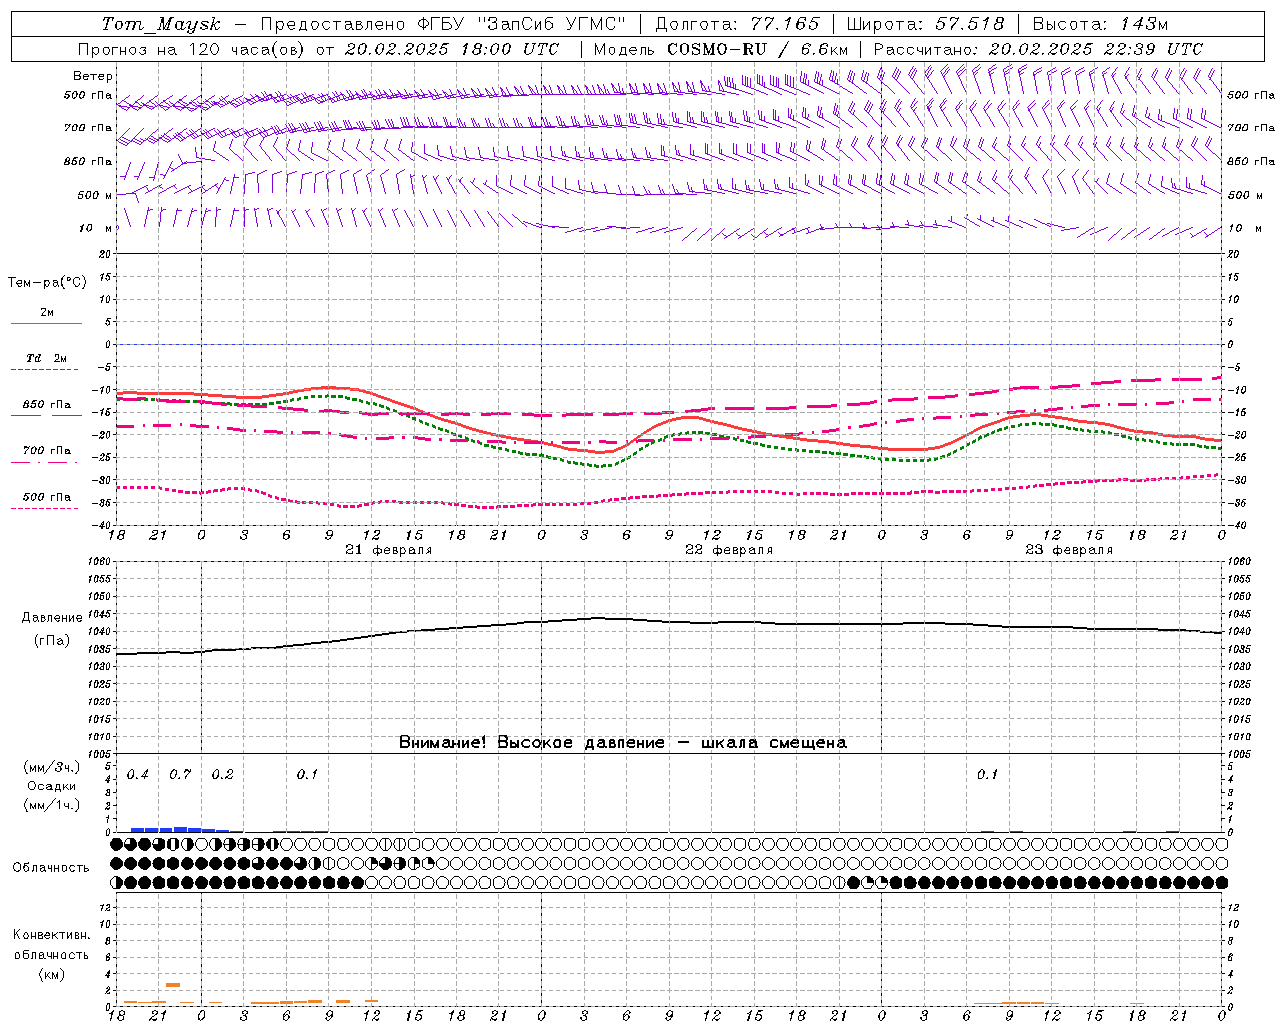Screen dimensions: 1280x1024
Task: Click the "Осадки" precipitation label
Action: (x=52, y=786)
